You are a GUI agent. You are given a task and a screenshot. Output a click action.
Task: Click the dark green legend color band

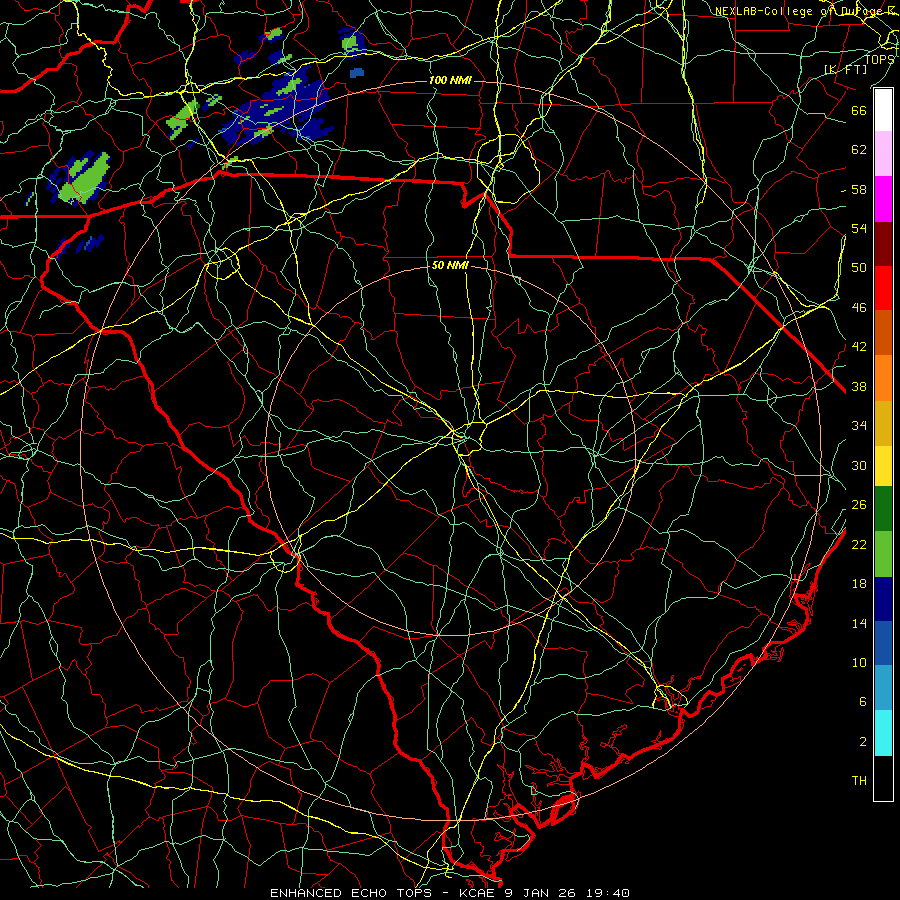click(x=883, y=509)
